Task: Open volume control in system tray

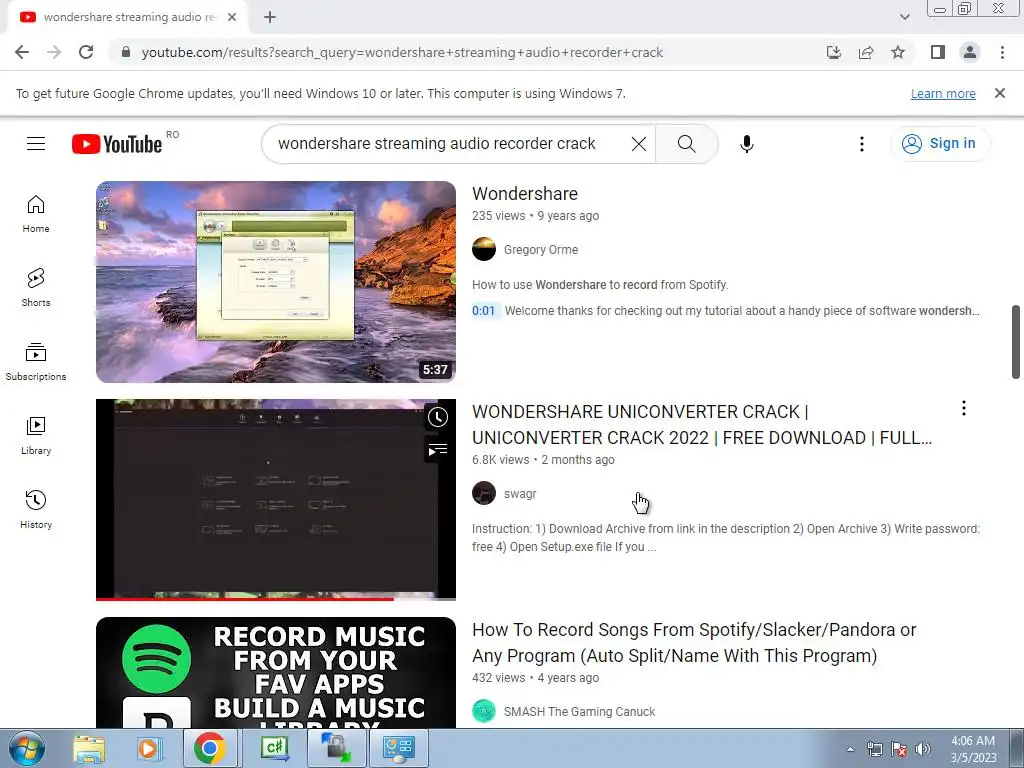Action: 922,749
